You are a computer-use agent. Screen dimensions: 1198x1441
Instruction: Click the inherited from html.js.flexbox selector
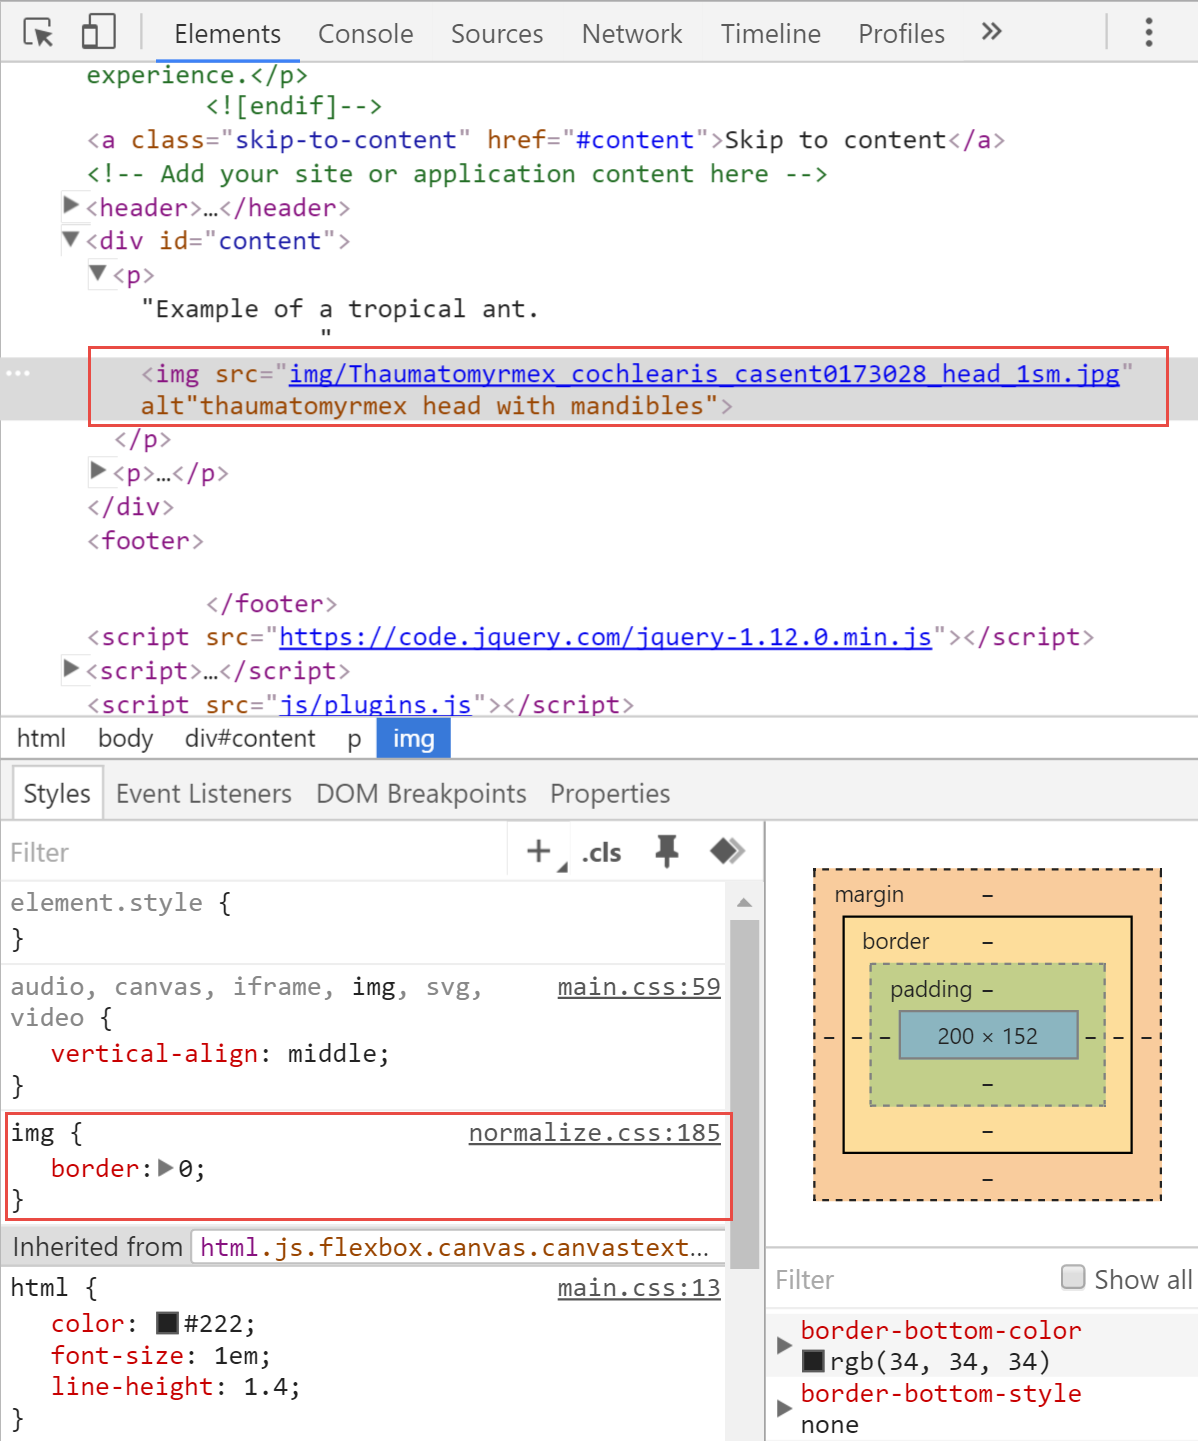[455, 1247]
